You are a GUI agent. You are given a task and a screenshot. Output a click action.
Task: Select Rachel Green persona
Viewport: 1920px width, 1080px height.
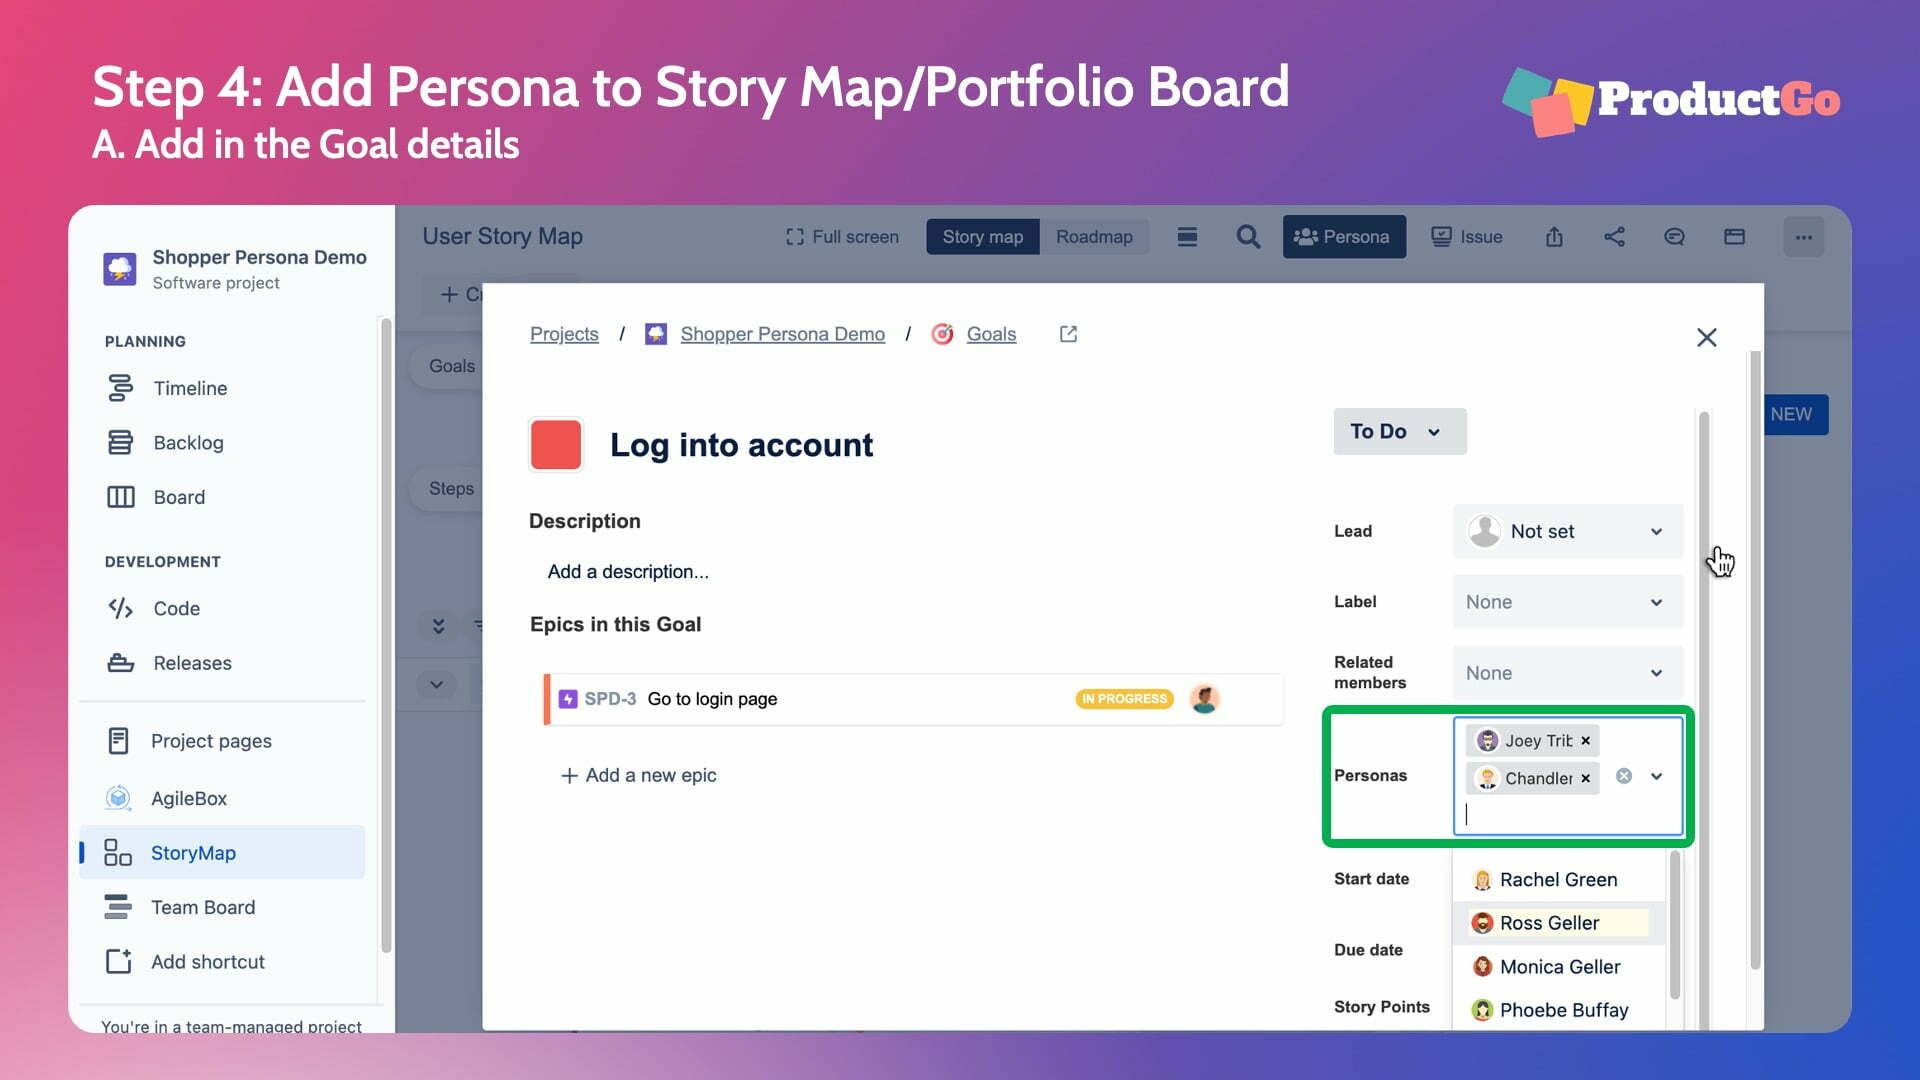pyautogui.click(x=1558, y=880)
